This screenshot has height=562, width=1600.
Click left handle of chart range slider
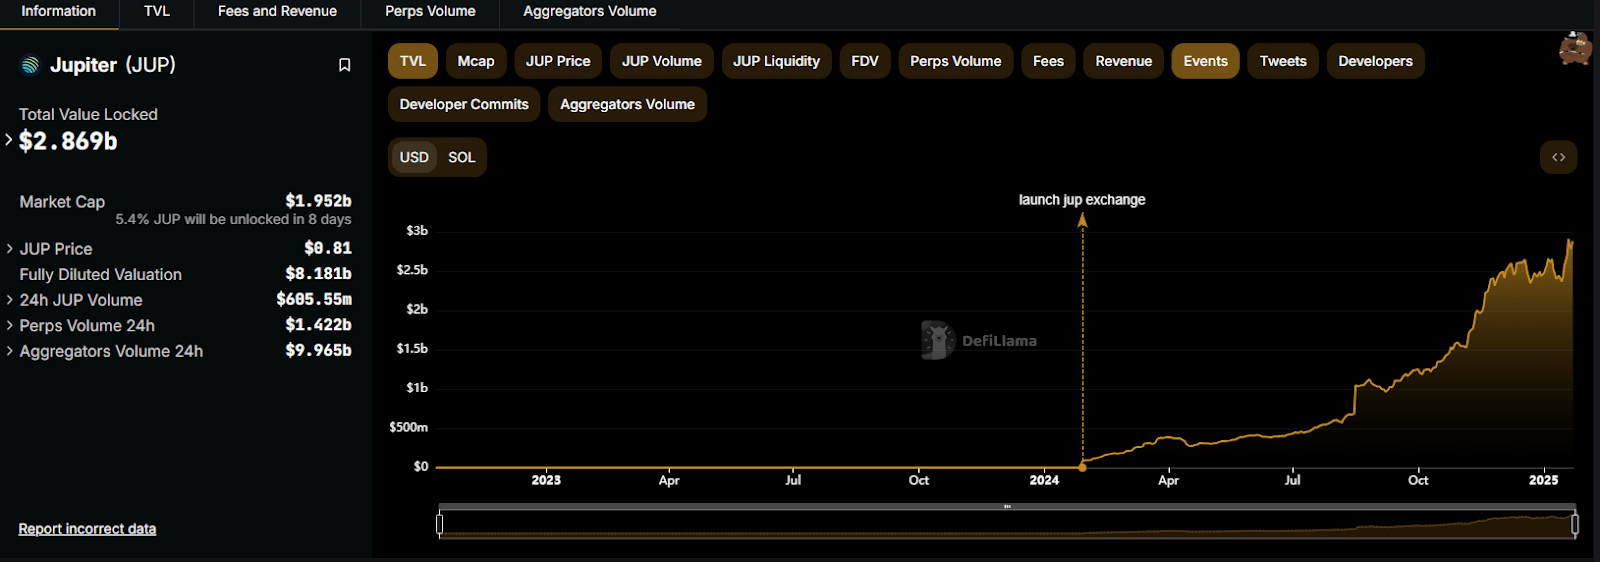pos(439,523)
